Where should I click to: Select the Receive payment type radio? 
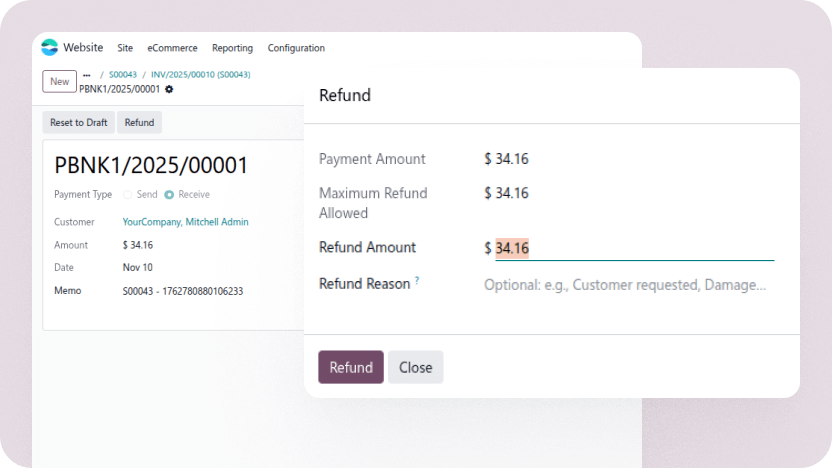pyautogui.click(x=169, y=195)
